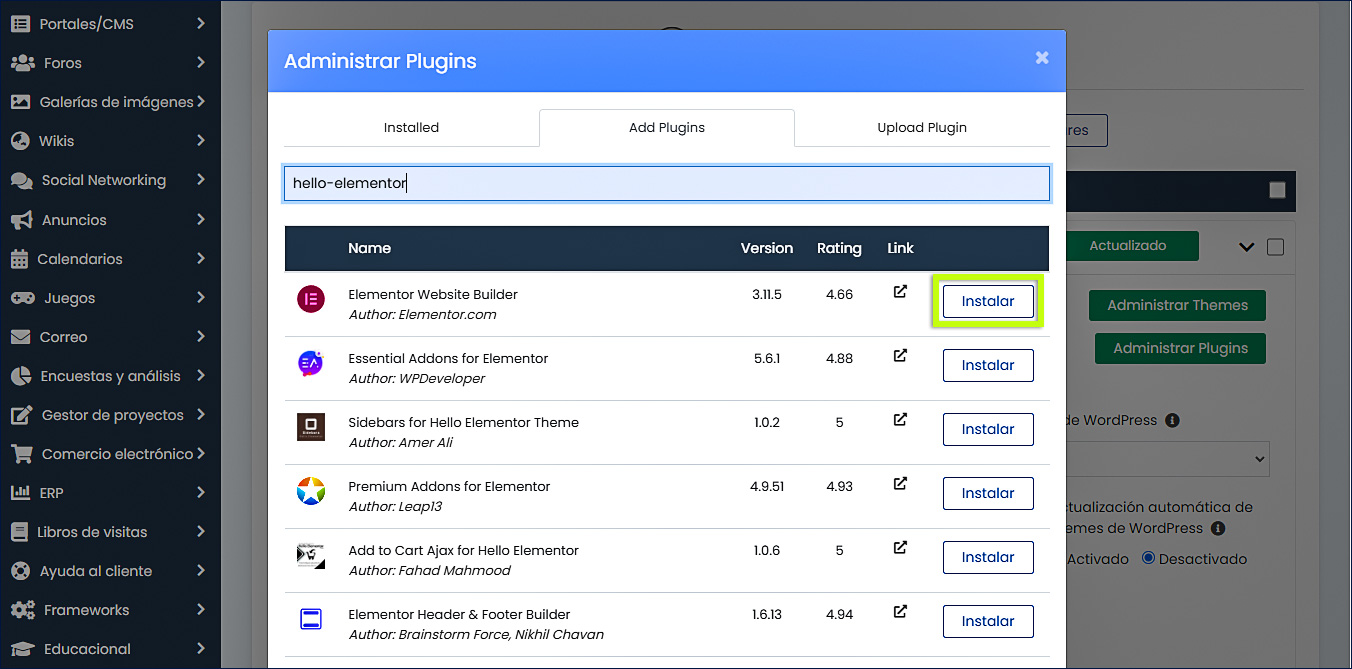Image resolution: width=1352 pixels, height=669 pixels.
Task: Switch to the Upload Plugin tab
Action: click(x=921, y=127)
